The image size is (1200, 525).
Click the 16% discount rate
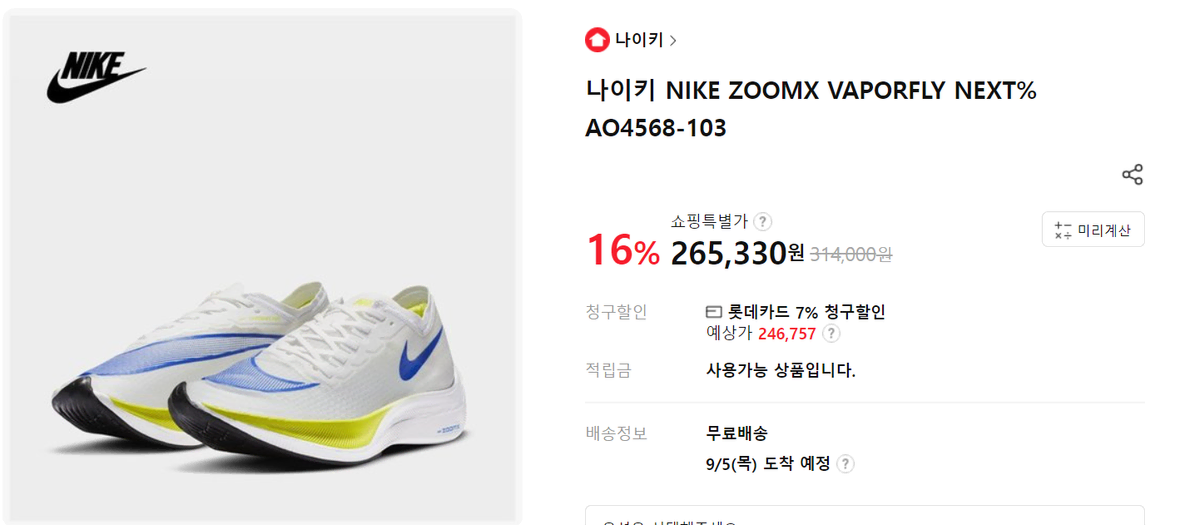click(623, 250)
